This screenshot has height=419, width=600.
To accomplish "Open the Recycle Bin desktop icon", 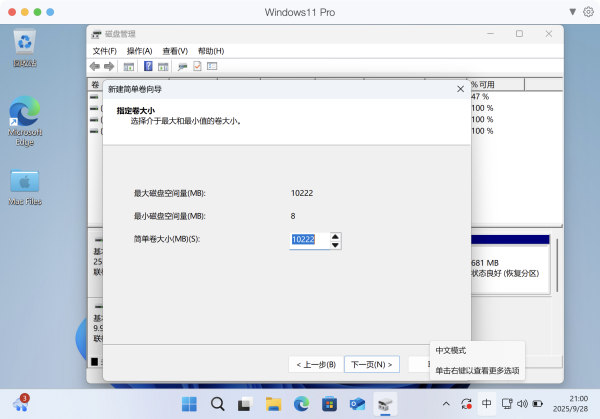I will pos(25,47).
